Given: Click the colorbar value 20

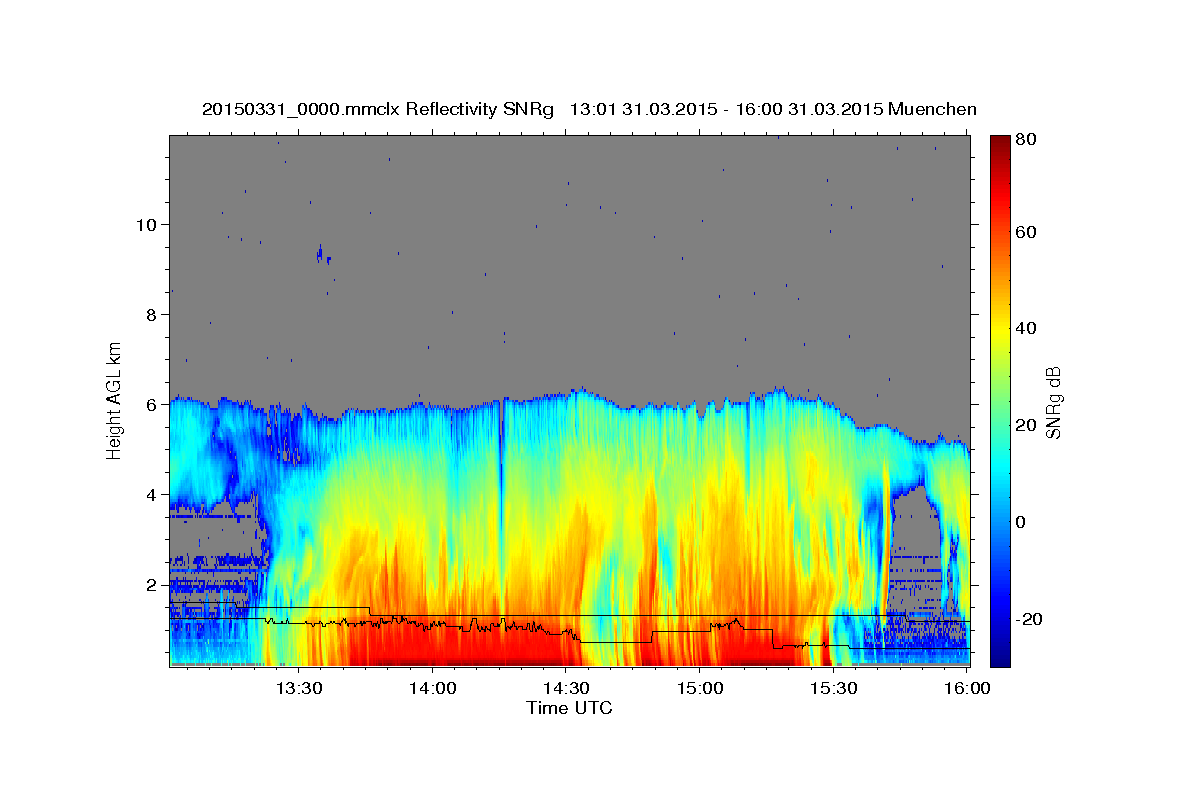Looking at the screenshot, I should [x=1024, y=425].
